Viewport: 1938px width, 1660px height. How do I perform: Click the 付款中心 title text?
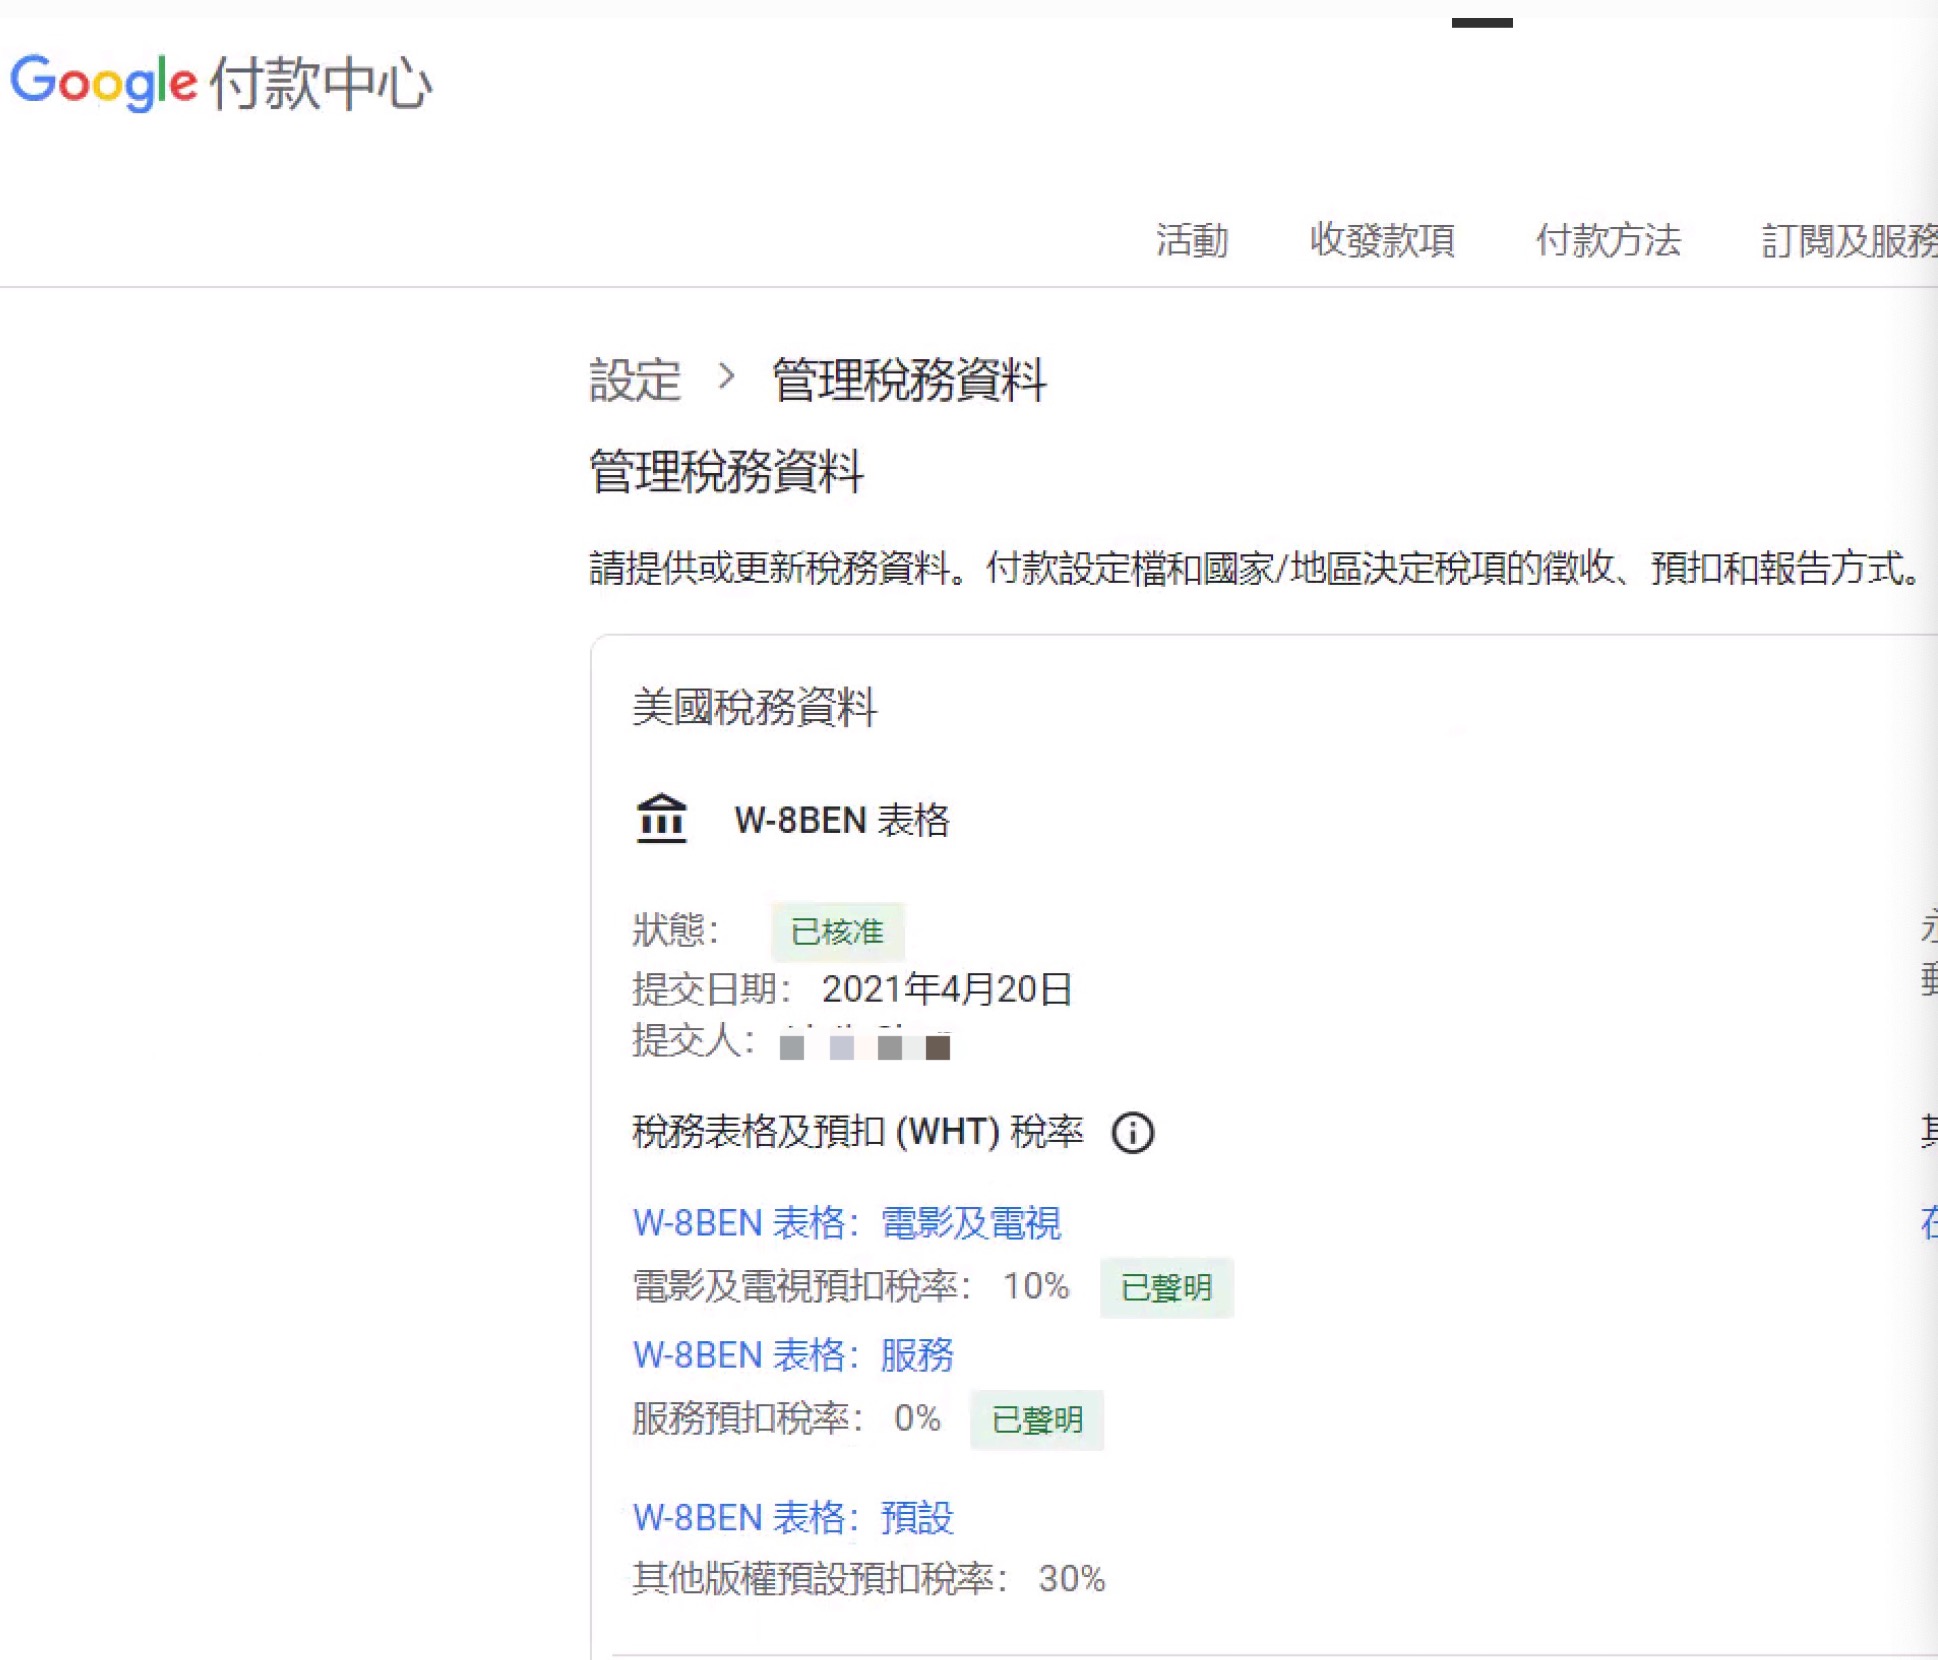coord(321,82)
